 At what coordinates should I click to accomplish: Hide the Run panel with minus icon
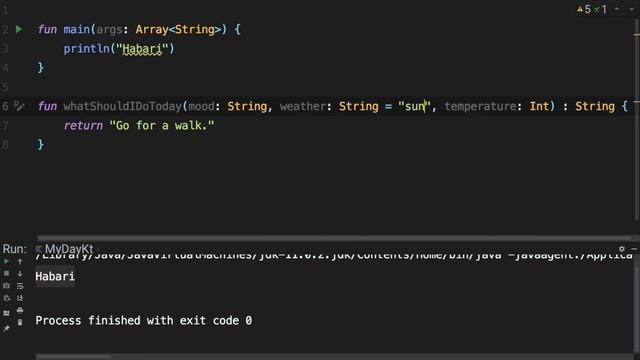[634, 249]
